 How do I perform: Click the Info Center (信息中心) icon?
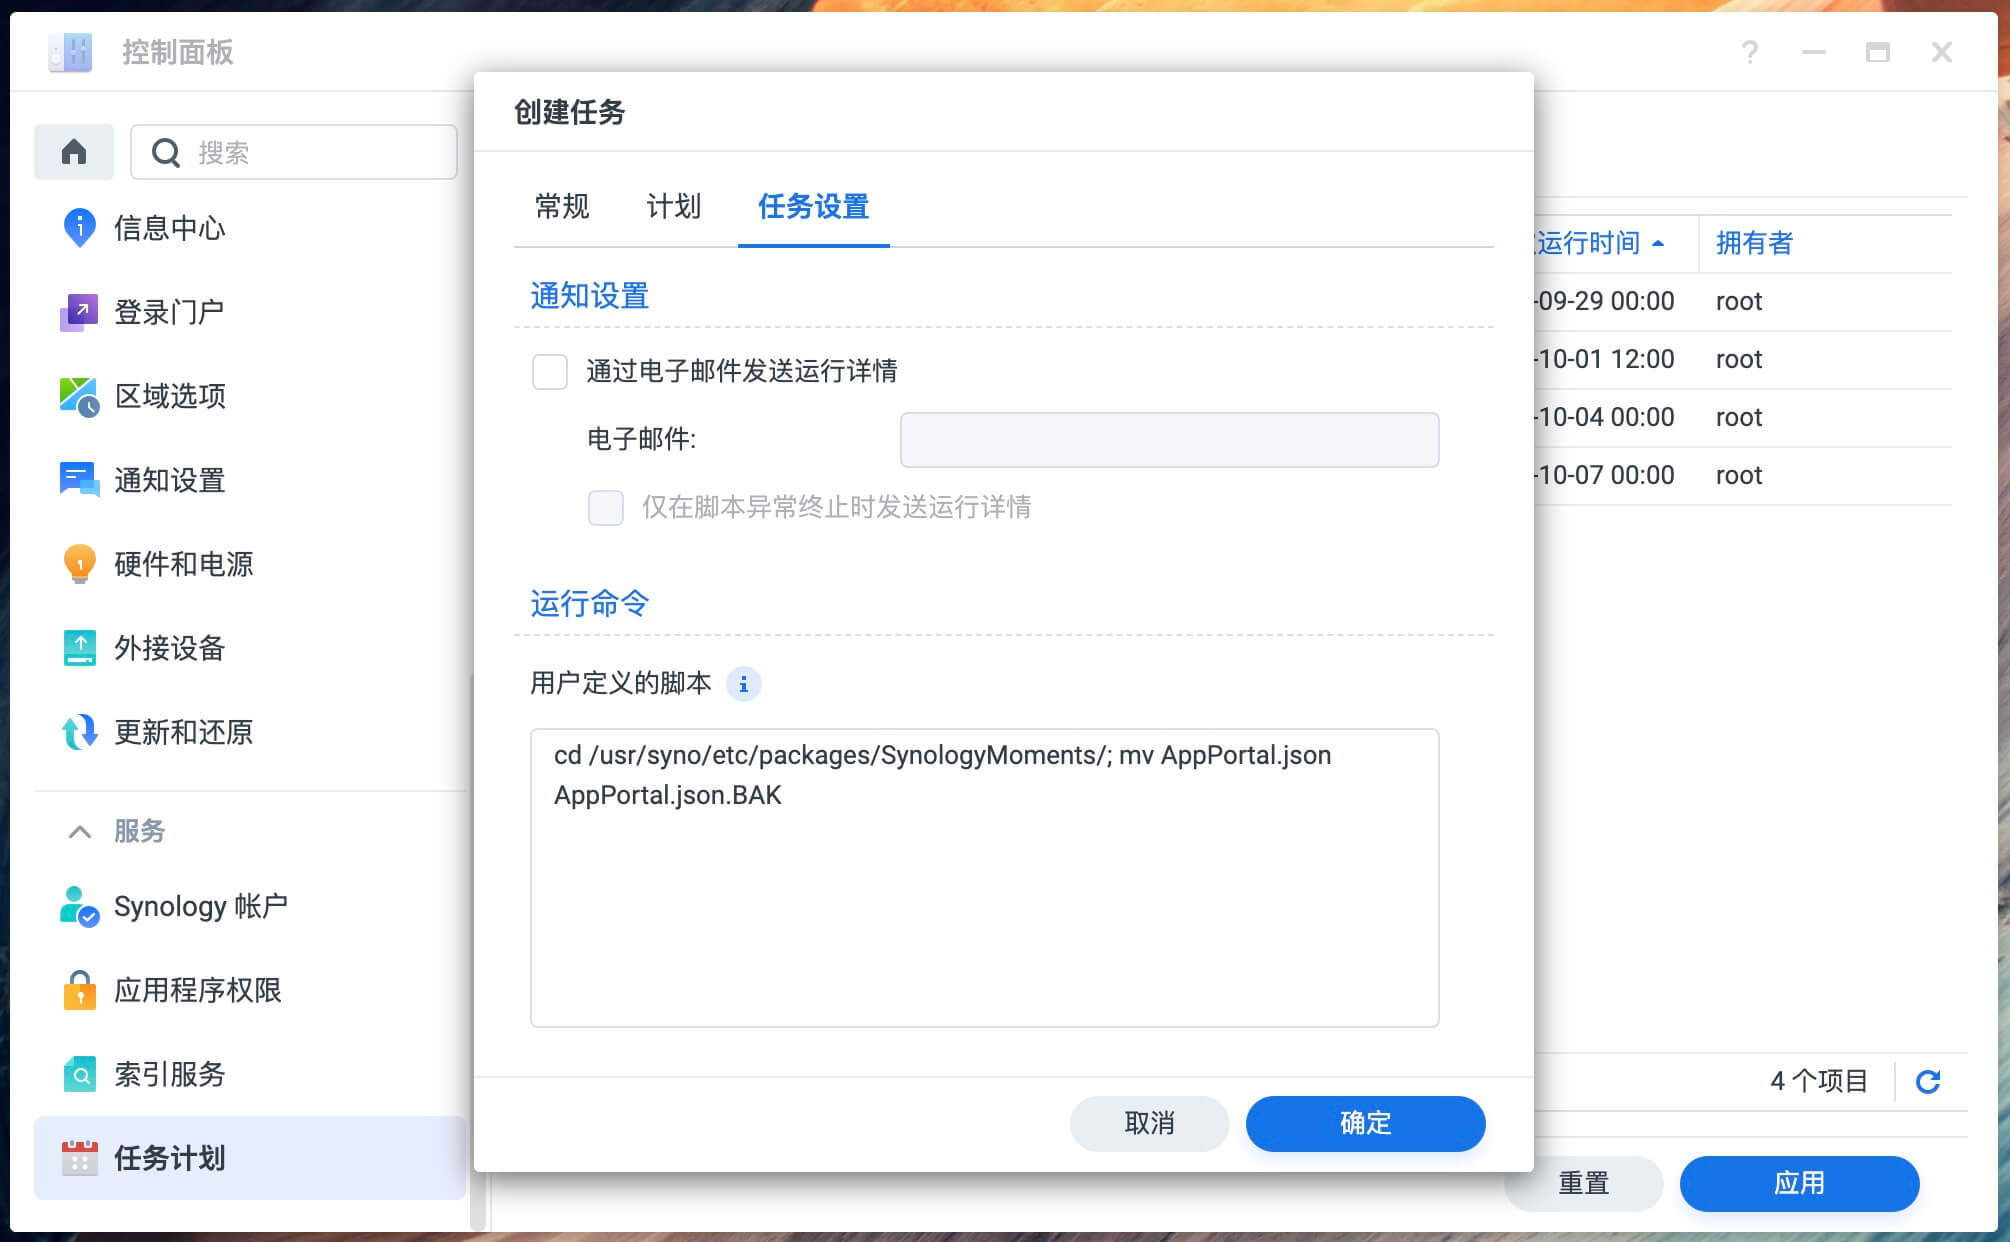tap(79, 228)
